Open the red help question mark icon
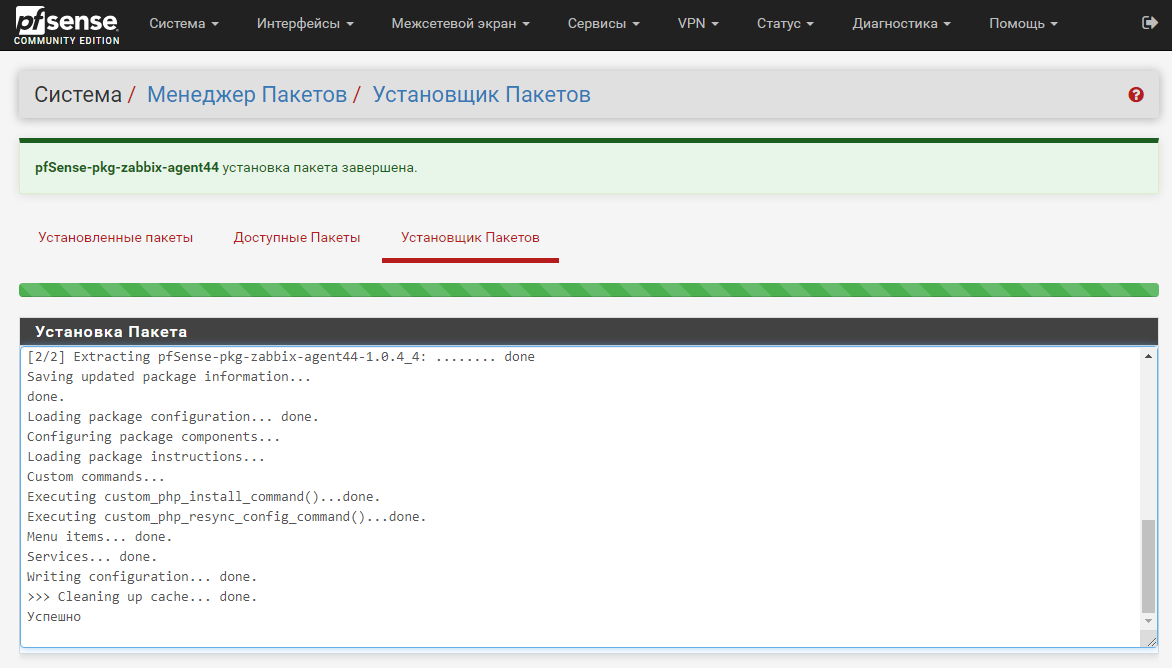 pos(1136,95)
